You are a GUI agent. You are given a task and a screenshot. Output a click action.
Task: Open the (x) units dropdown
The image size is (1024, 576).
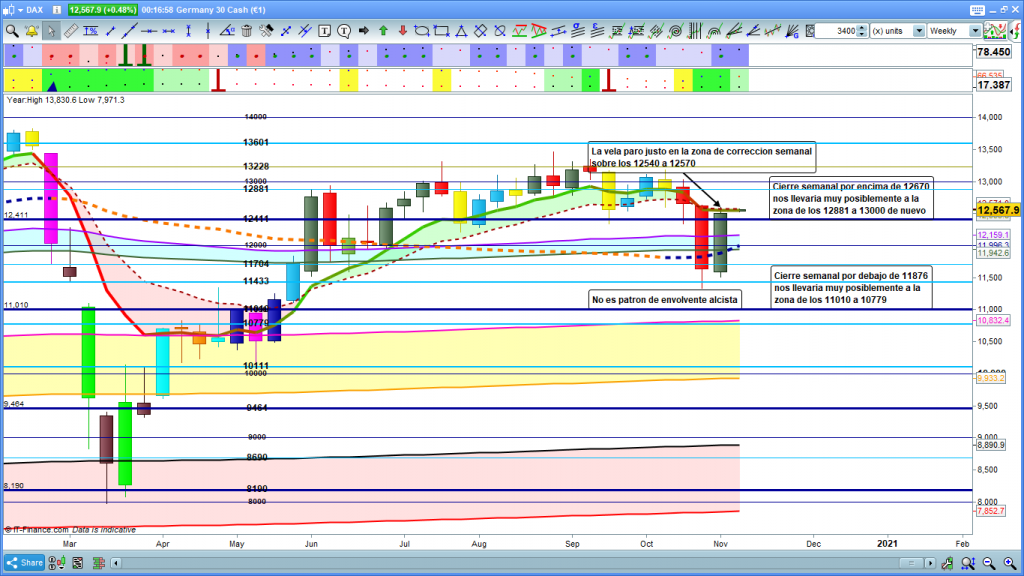[x=893, y=31]
